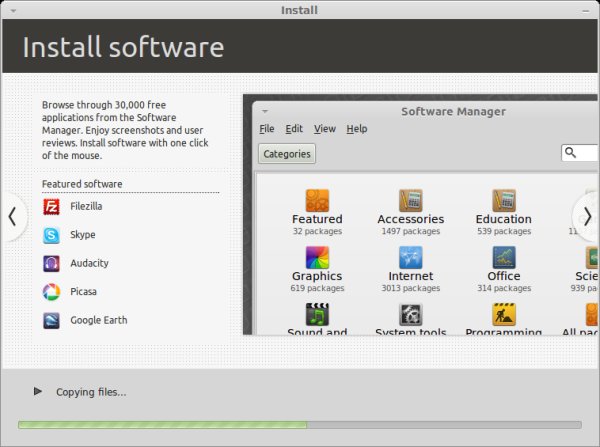Open the window menu arrow in Install titlebar
This screenshot has height=447, width=600.
tap(11, 10)
